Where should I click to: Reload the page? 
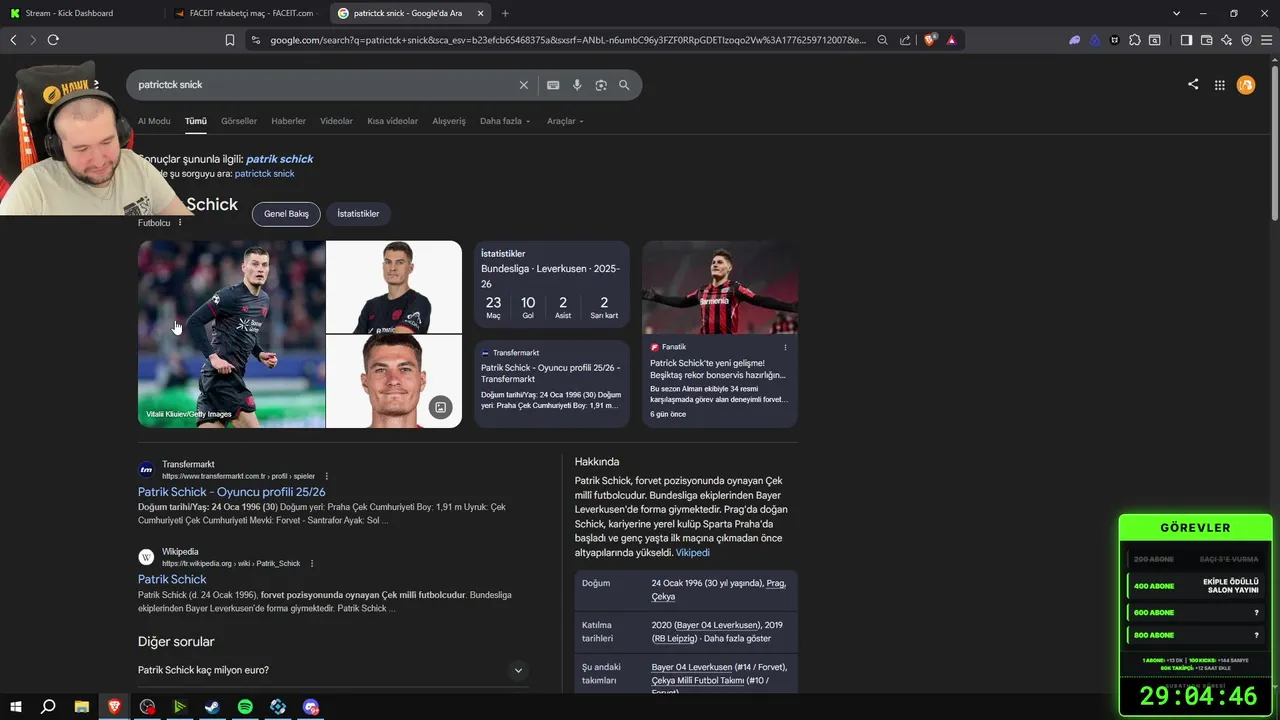coord(53,40)
